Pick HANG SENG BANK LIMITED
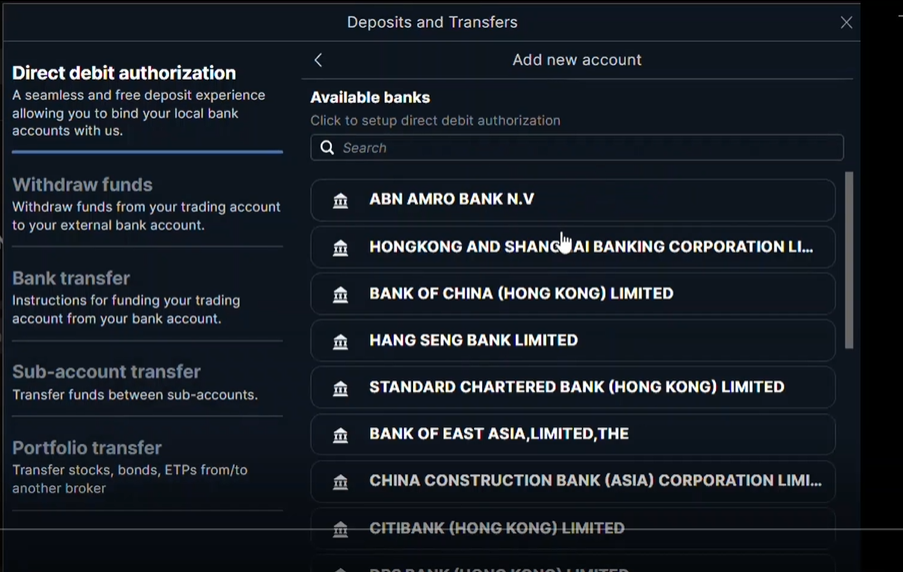 (x=573, y=340)
